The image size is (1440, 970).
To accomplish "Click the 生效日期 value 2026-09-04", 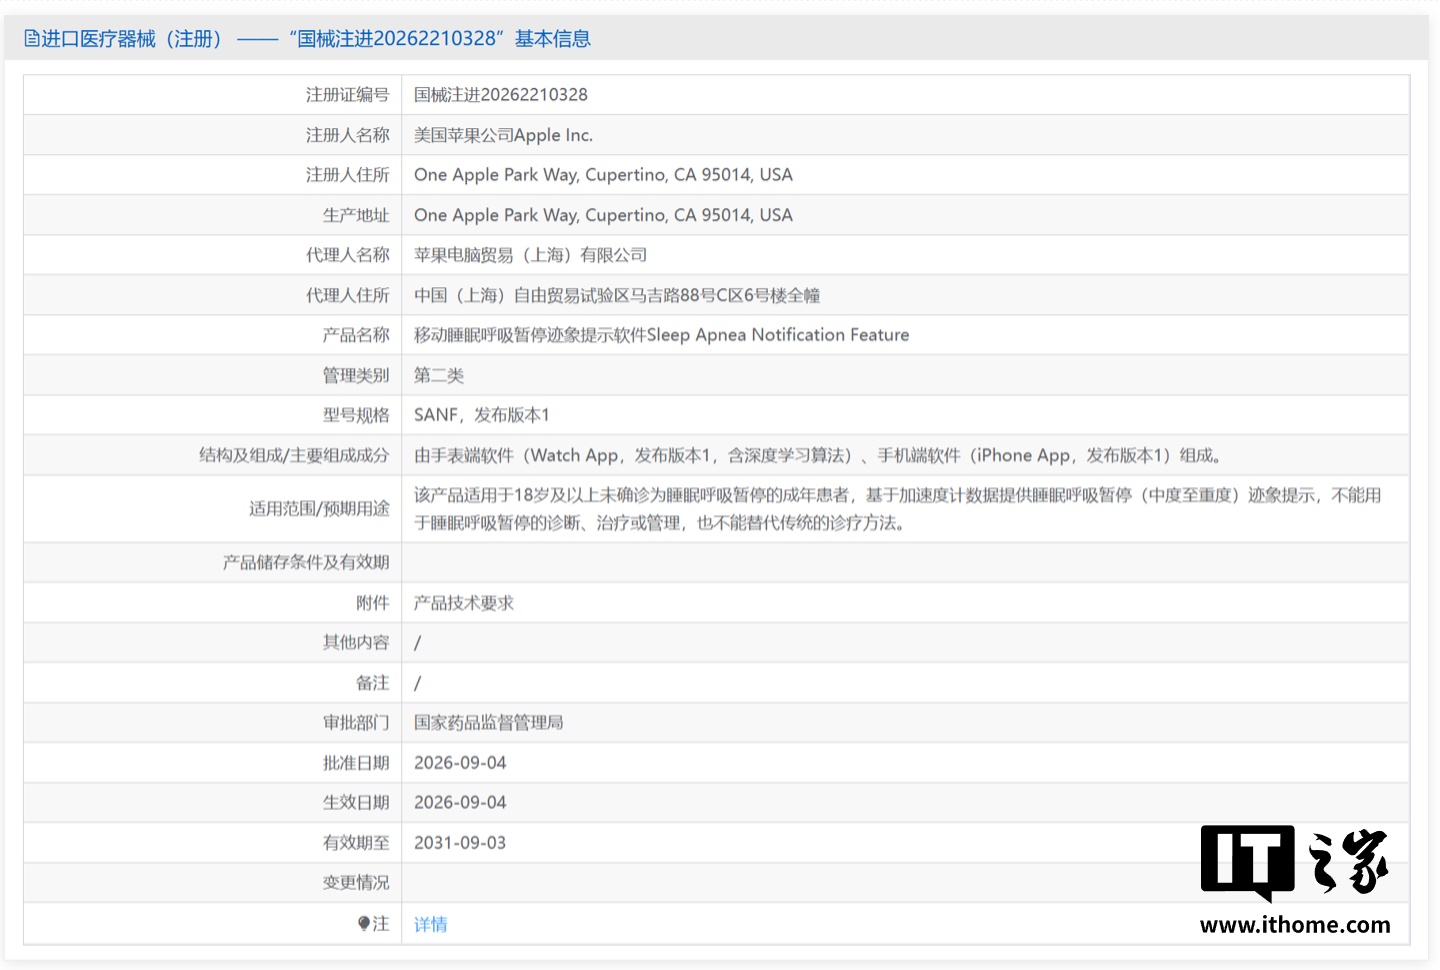I will click(460, 802).
